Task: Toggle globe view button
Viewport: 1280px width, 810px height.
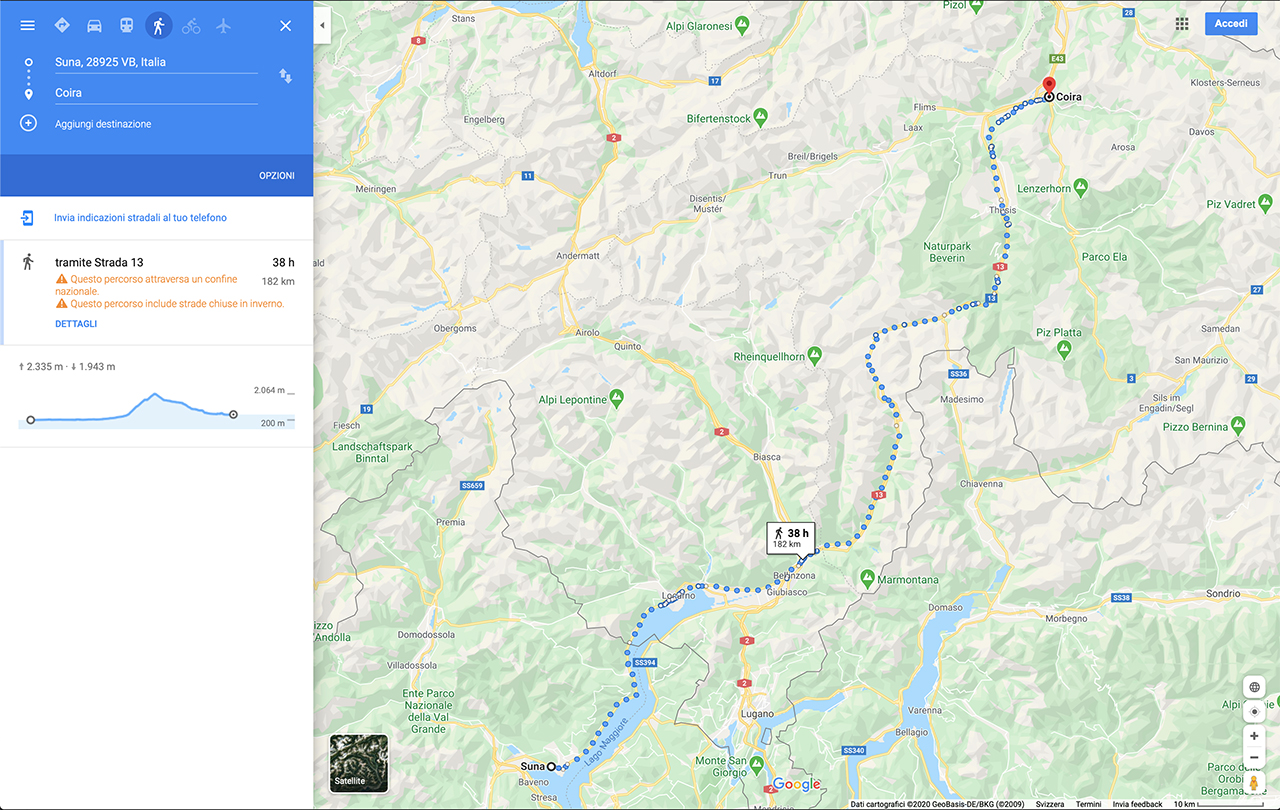Action: pyautogui.click(x=1254, y=687)
